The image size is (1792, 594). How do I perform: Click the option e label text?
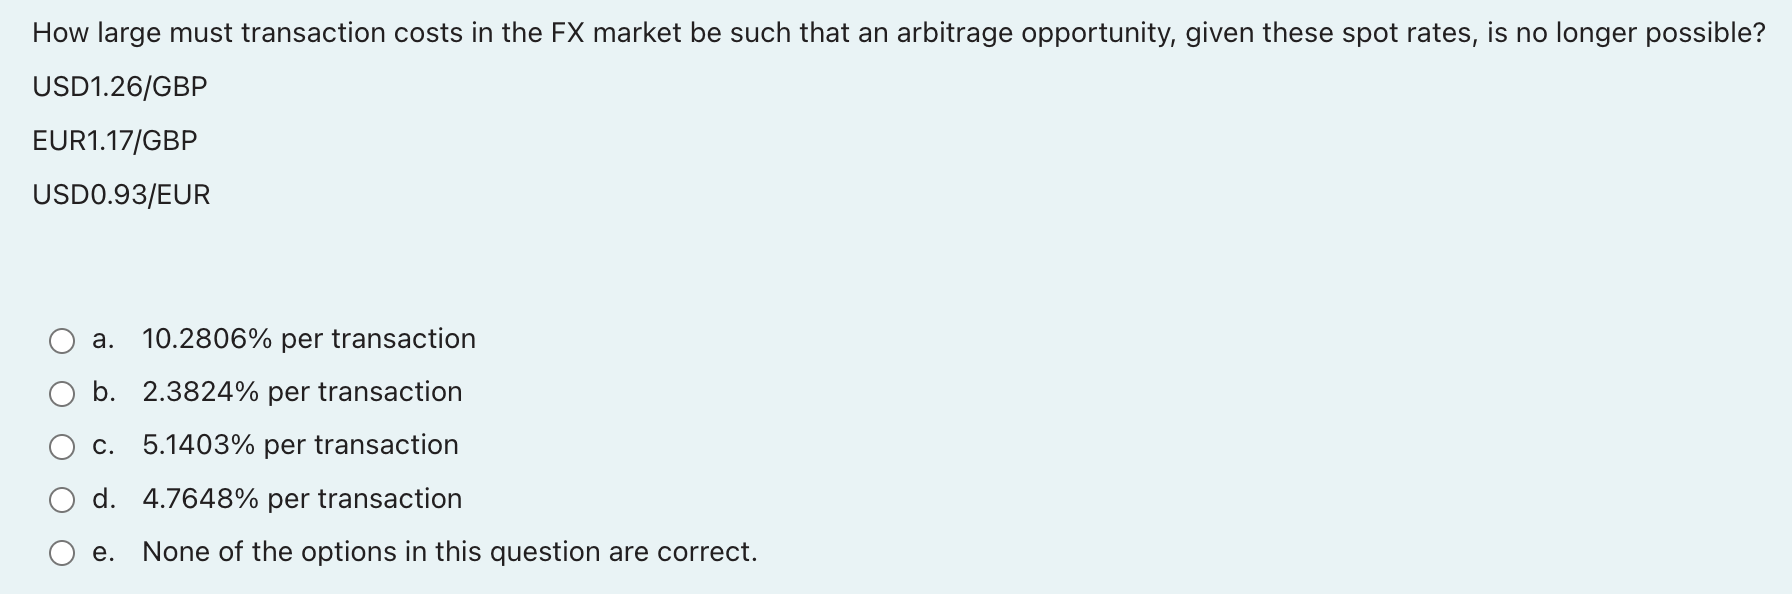(x=103, y=552)
